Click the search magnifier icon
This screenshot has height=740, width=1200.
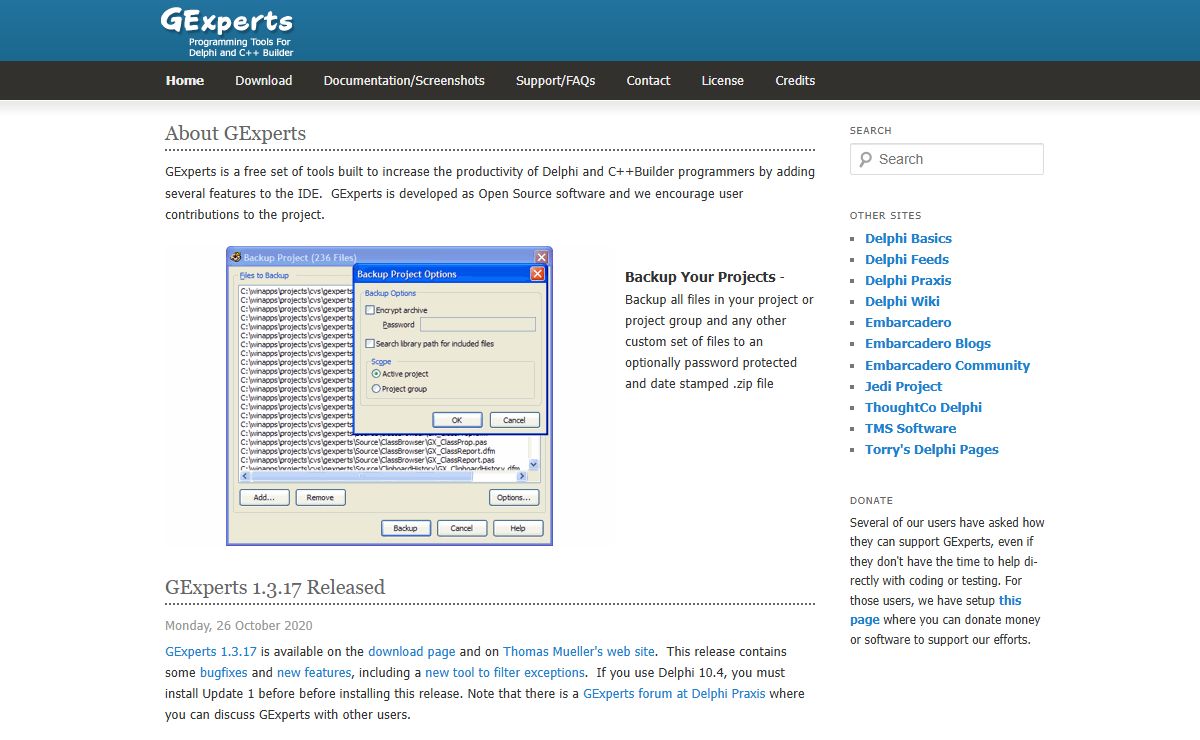pos(866,159)
